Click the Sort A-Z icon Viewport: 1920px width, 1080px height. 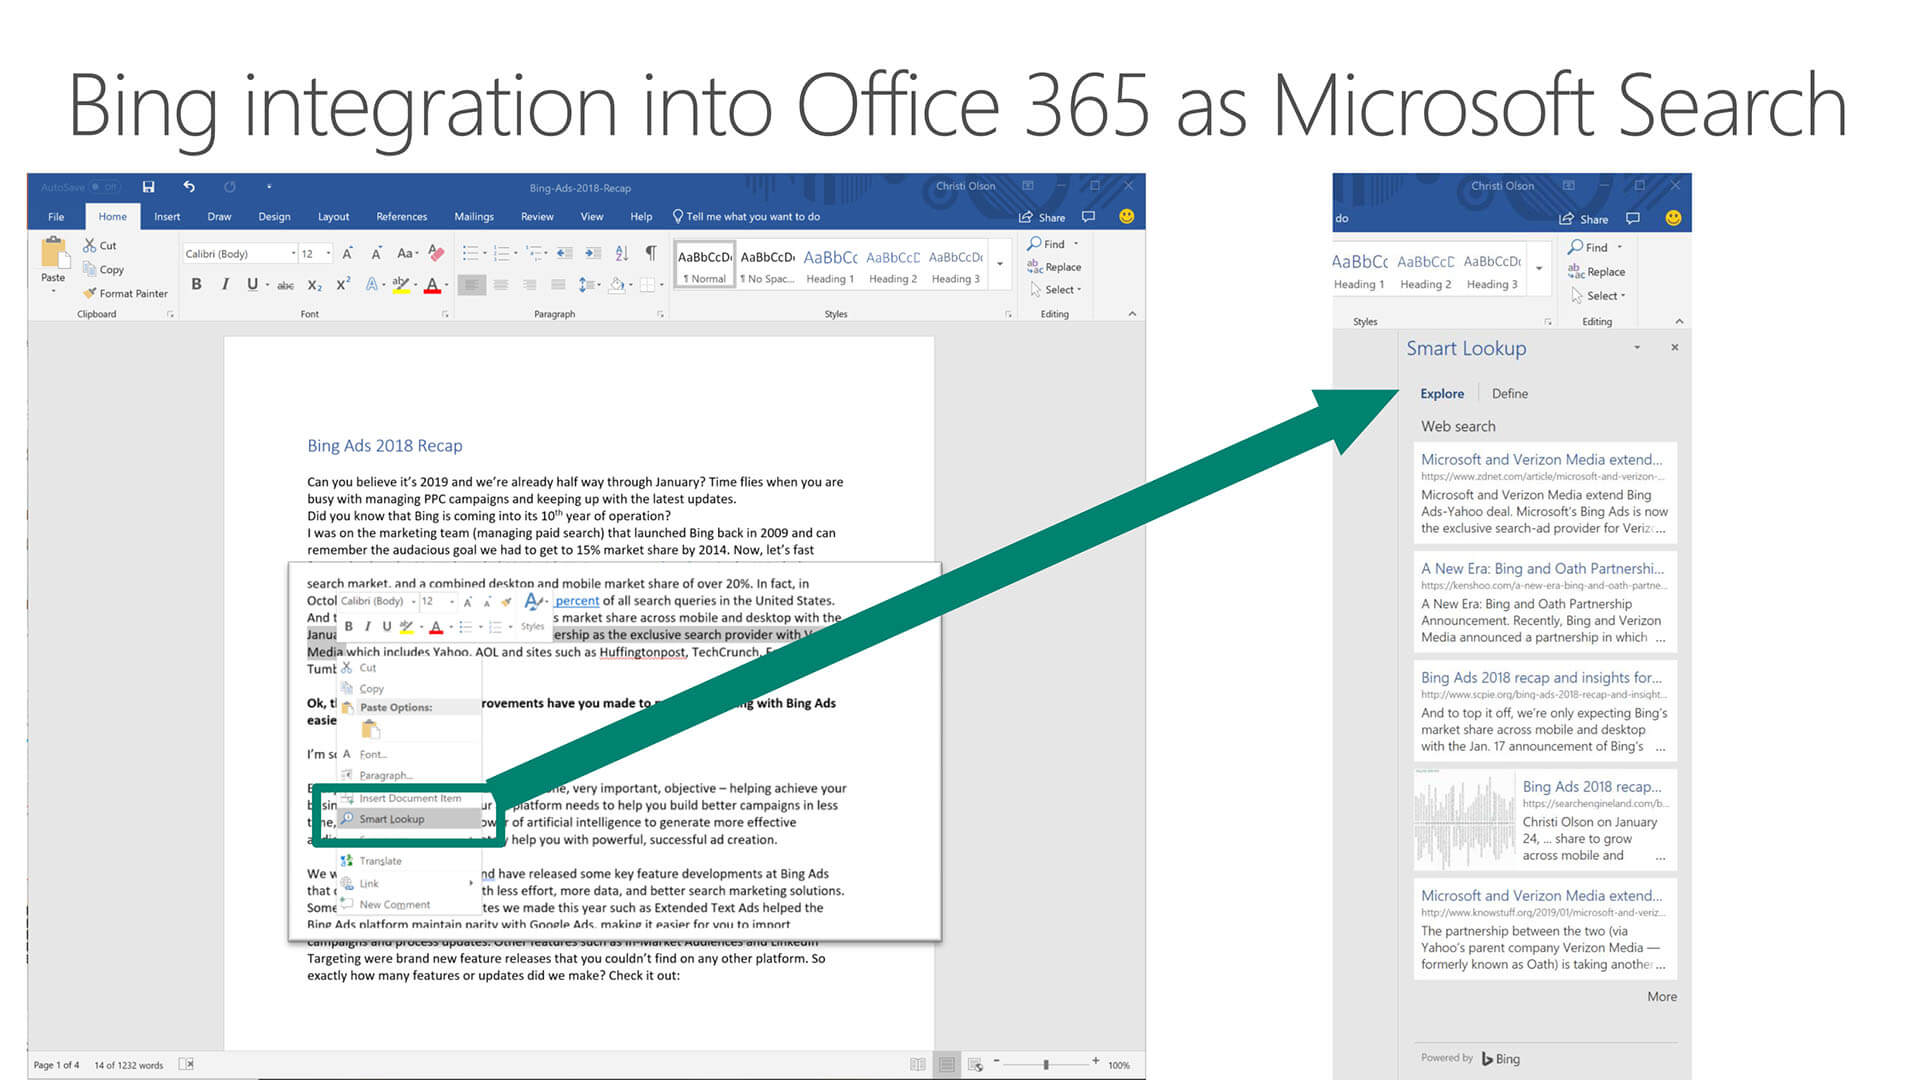(x=622, y=254)
